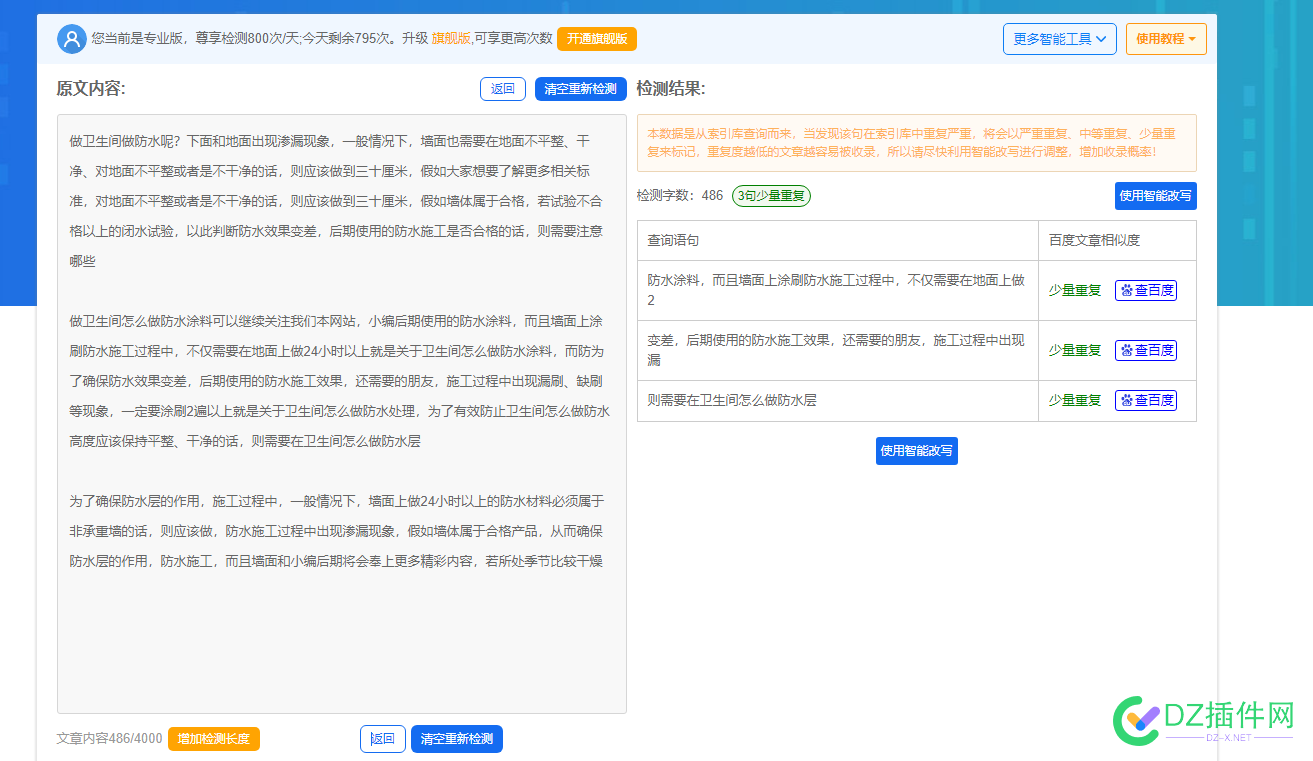Click 少量重复 label in third result row

click(1075, 401)
